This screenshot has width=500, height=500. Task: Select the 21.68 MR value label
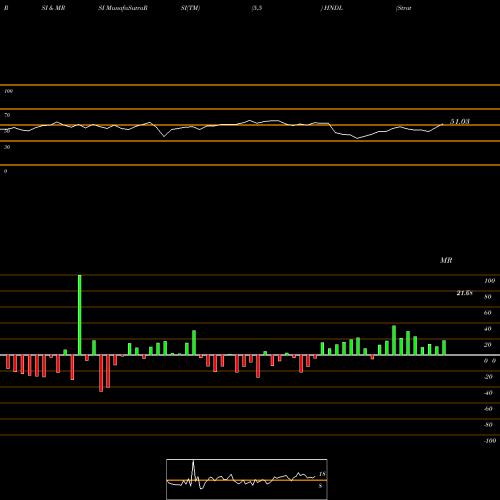464,293
